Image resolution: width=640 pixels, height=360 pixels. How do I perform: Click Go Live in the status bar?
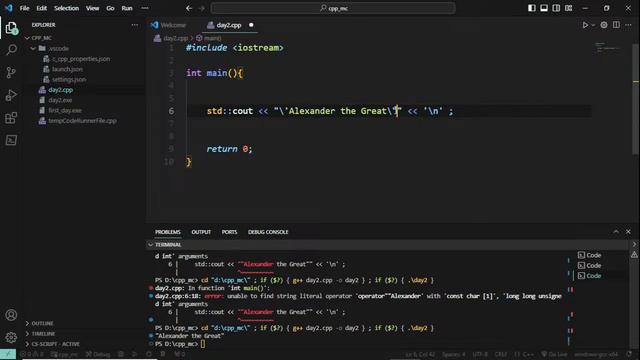pyautogui.click(x=554, y=354)
